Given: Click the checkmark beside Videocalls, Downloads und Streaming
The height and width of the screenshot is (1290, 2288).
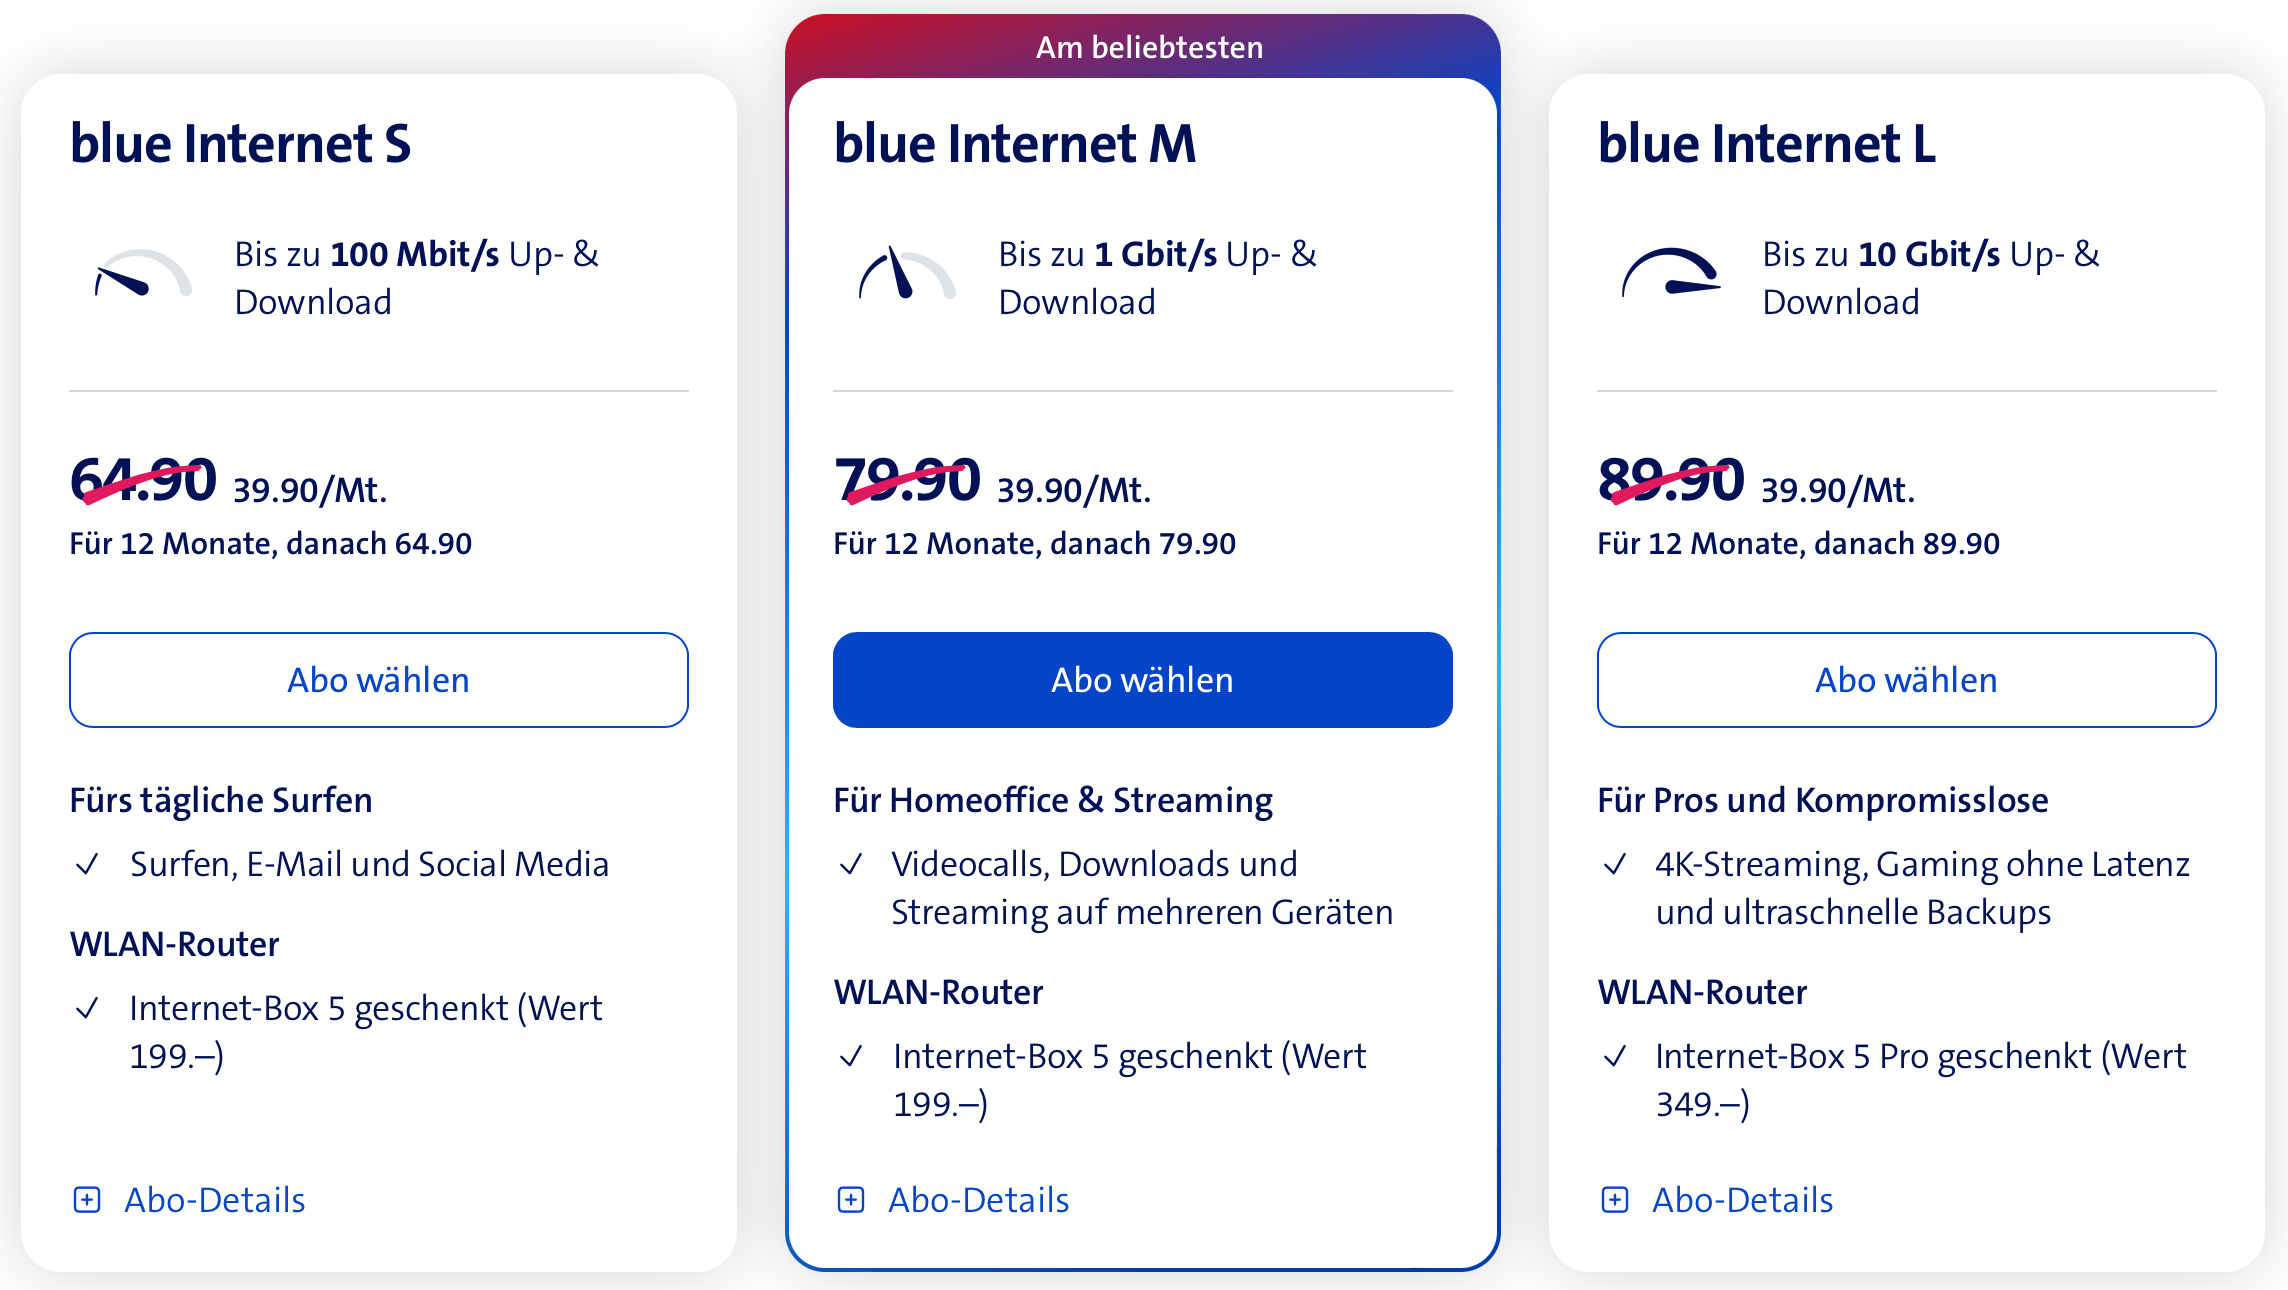Looking at the screenshot, I should pyautogui.click(x=854, y=864).
